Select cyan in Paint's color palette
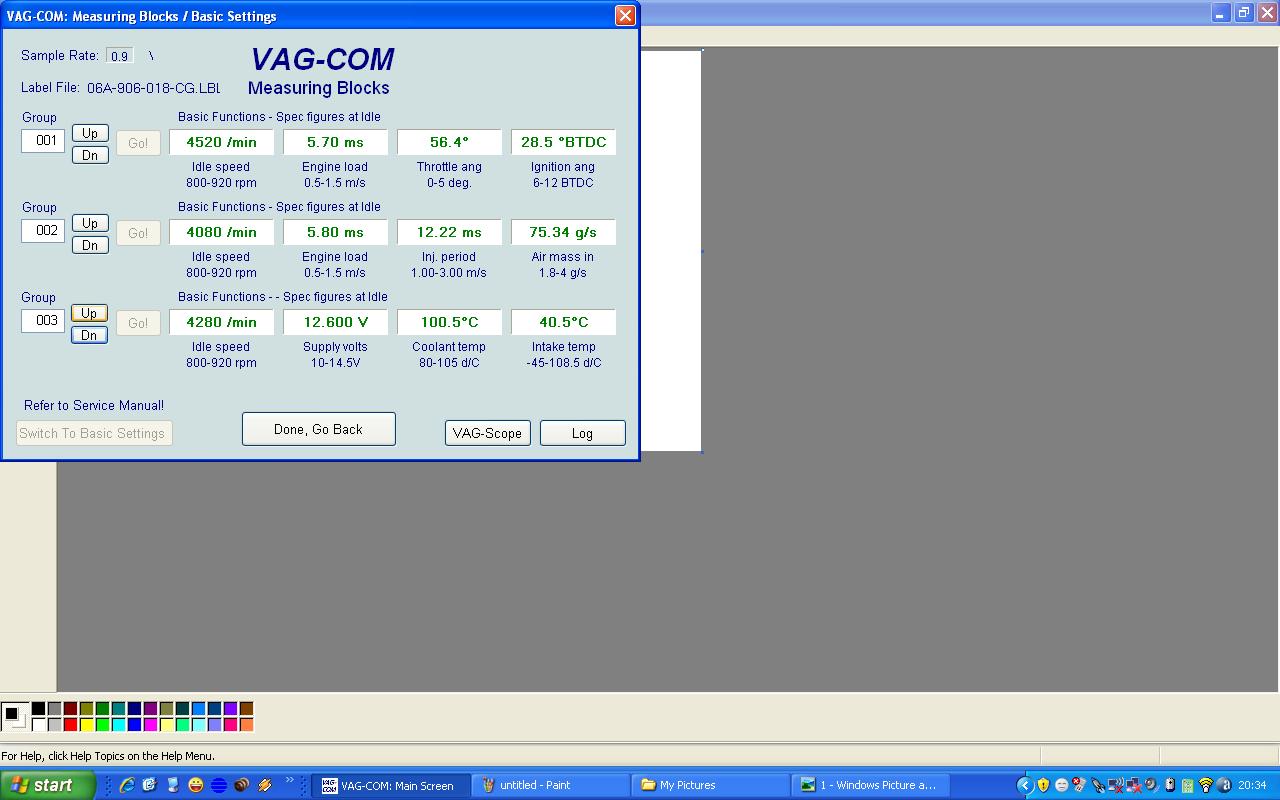The height and width of the screenshot is (800, 1280). coord(118,725)
